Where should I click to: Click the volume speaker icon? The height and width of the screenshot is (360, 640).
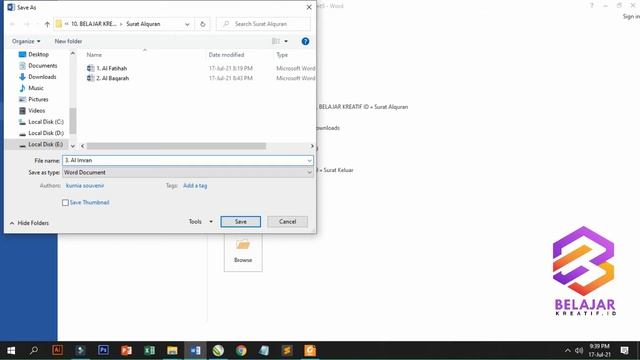579,351
